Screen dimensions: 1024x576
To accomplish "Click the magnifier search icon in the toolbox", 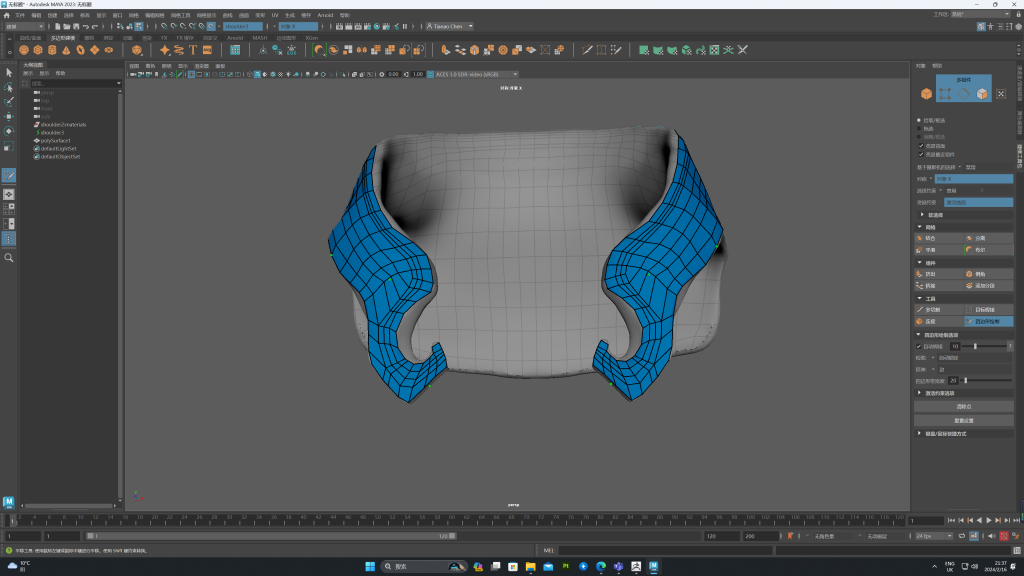I will click(8, 258).
